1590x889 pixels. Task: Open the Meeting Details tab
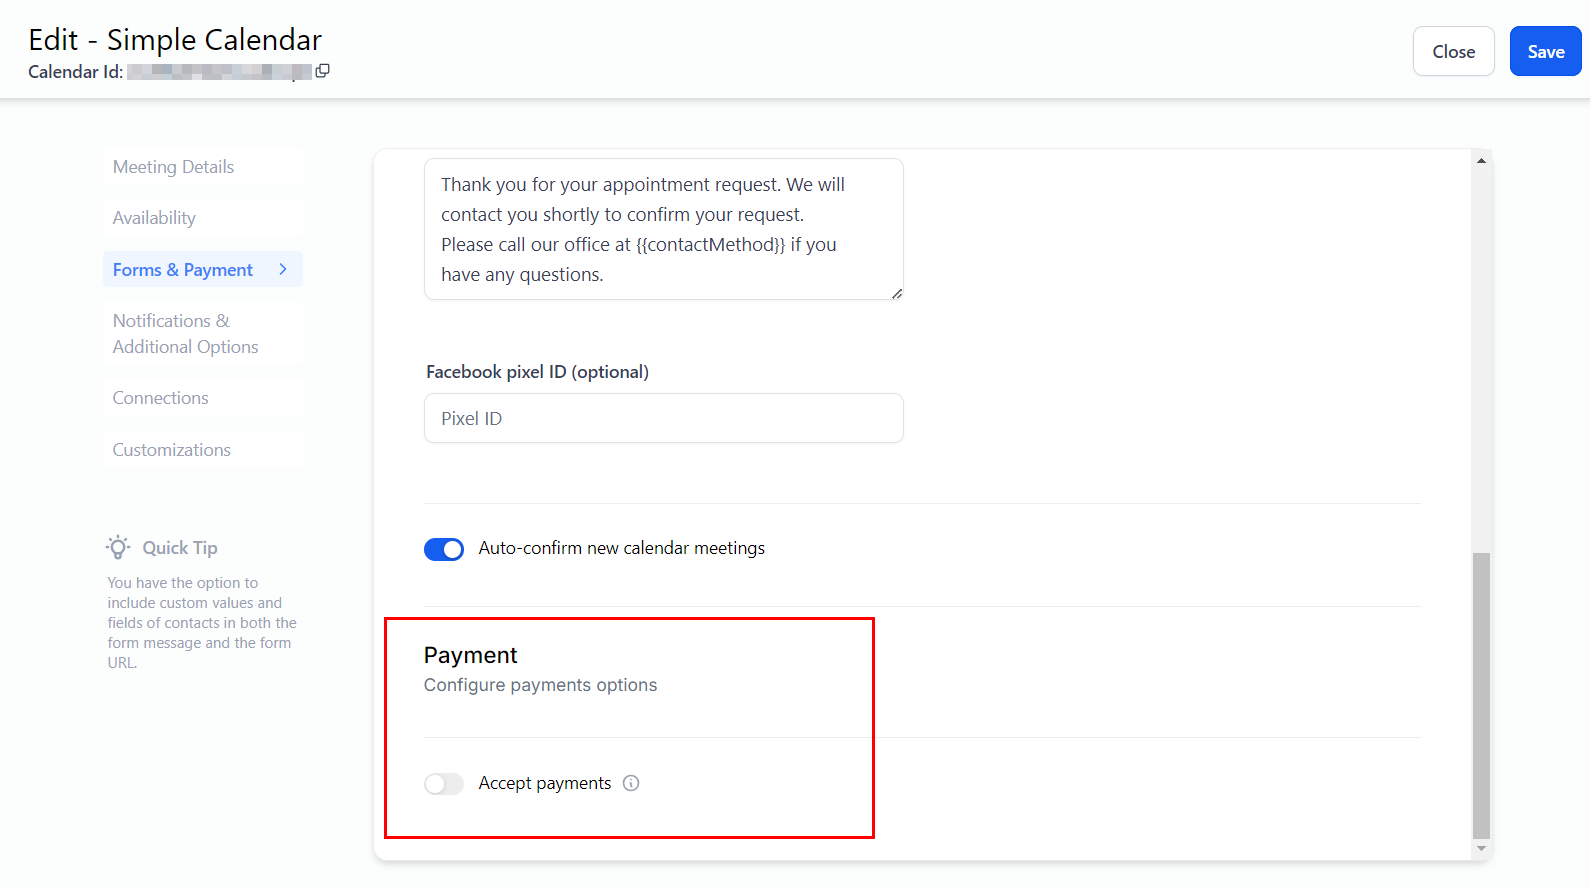173,167
